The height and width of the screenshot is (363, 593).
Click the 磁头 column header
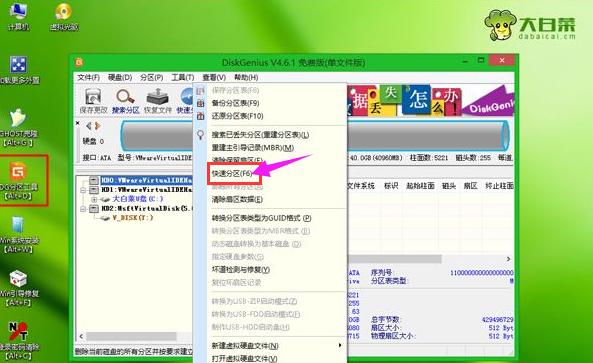pyautogui.click(x=449, y=186)
